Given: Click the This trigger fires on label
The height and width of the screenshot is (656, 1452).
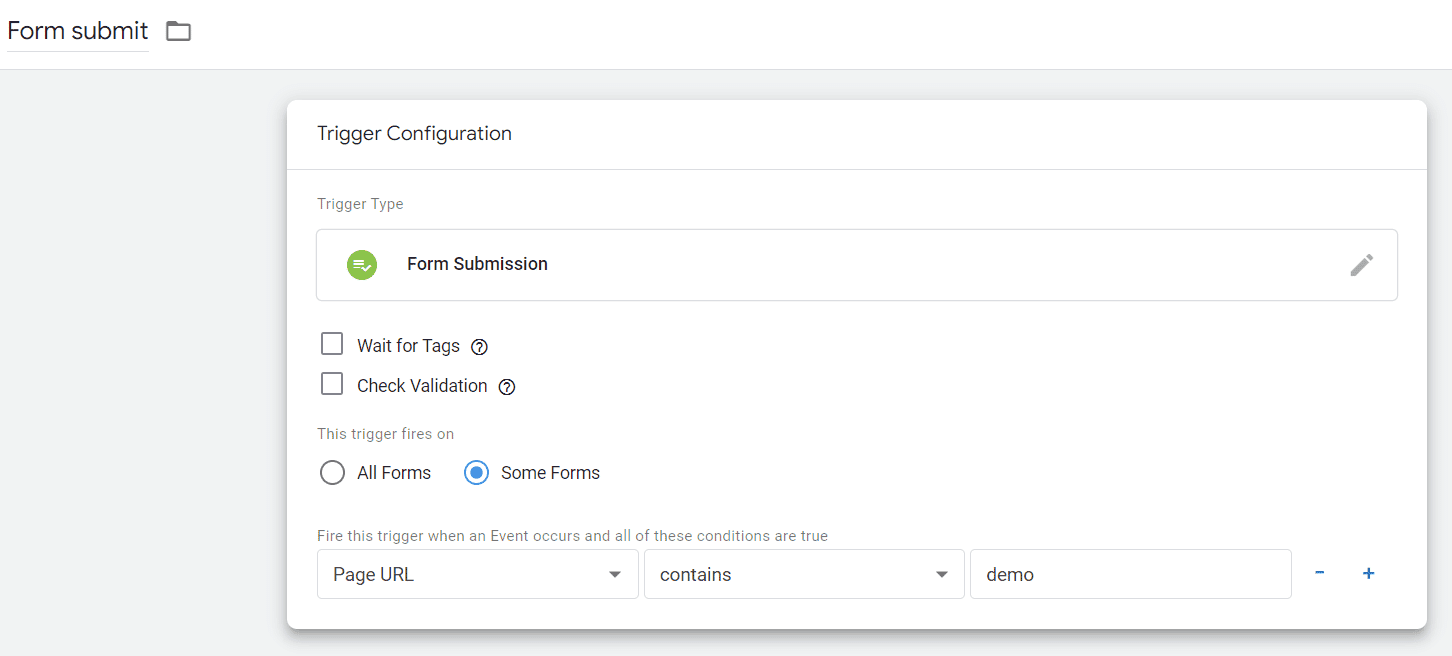Looking at the screenshot, I should click(385, 434).
